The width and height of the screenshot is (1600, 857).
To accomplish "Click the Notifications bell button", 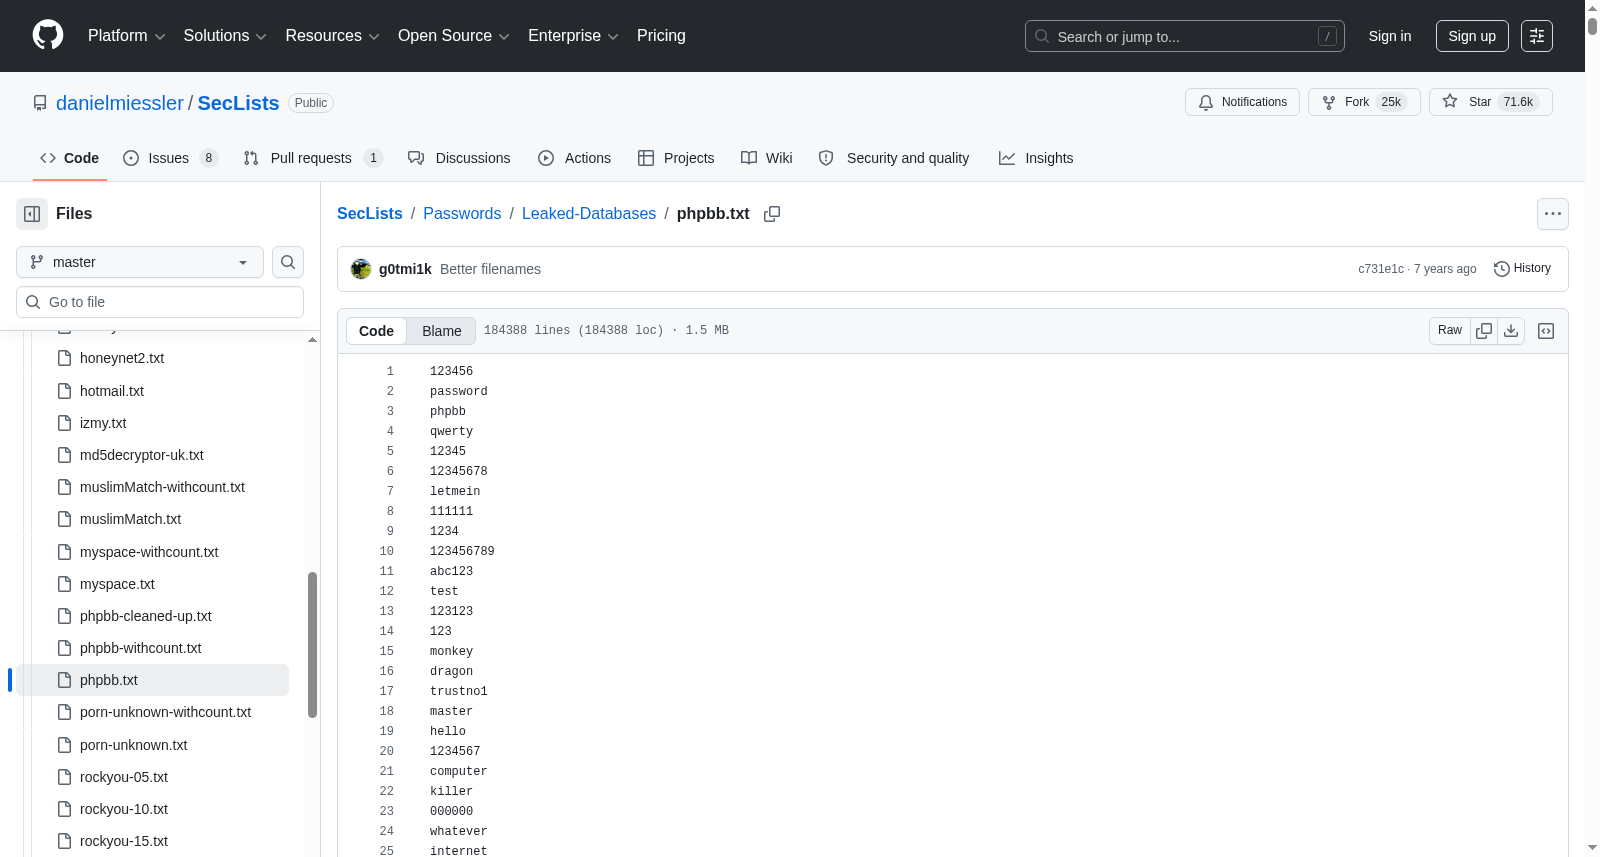I will coord(1242,102).
